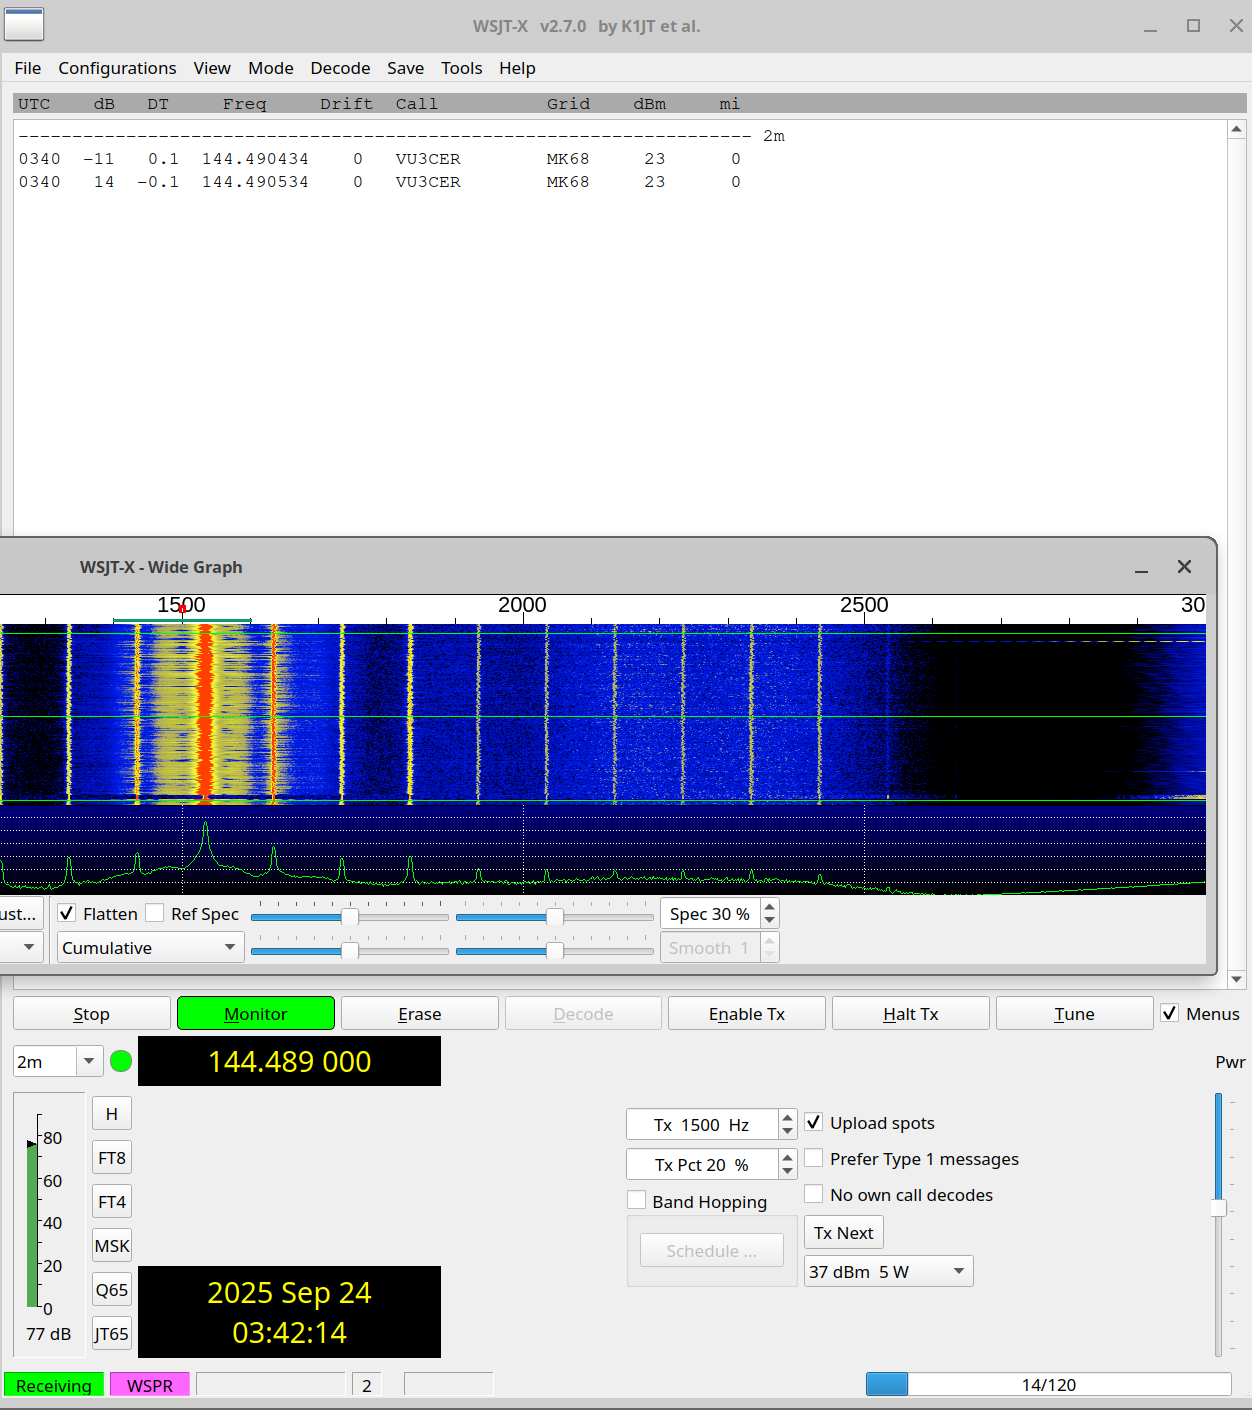Decrease the Tx 1500 Hz frequency
Viewport: 1252px width, 1410px height.
[788, 1131]
